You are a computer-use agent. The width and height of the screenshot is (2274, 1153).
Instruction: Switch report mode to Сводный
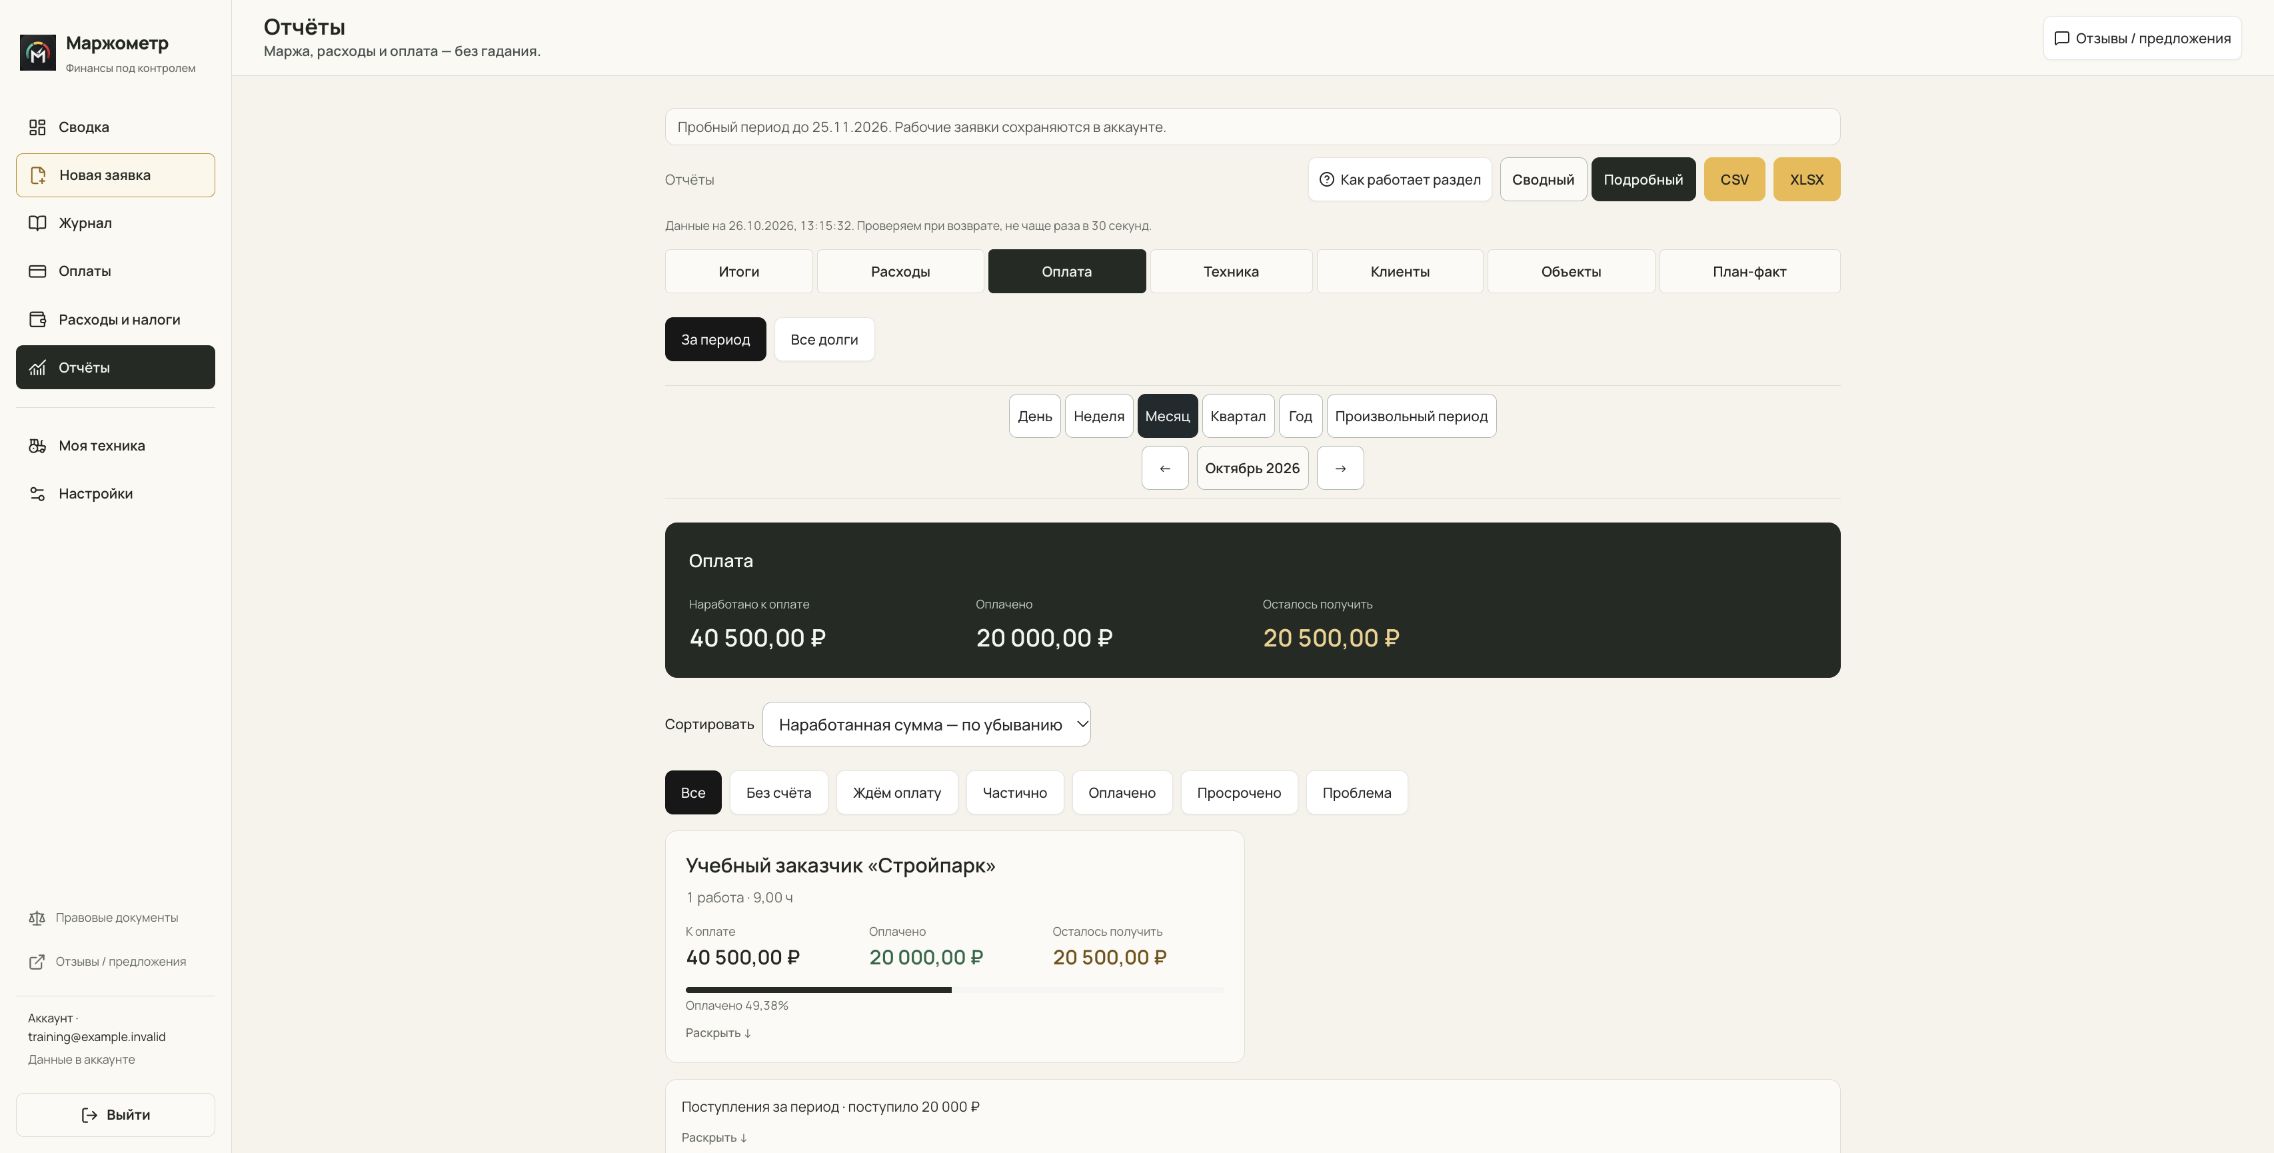(x=1543, y=180)
